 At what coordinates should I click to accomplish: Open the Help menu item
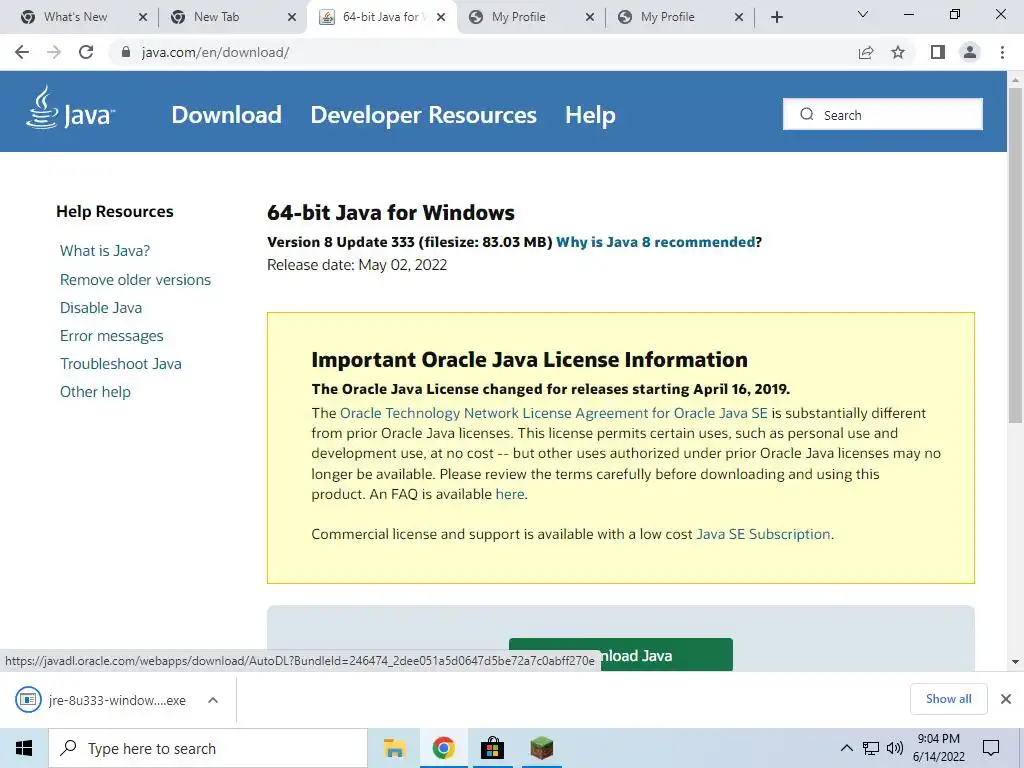[590, 115]
